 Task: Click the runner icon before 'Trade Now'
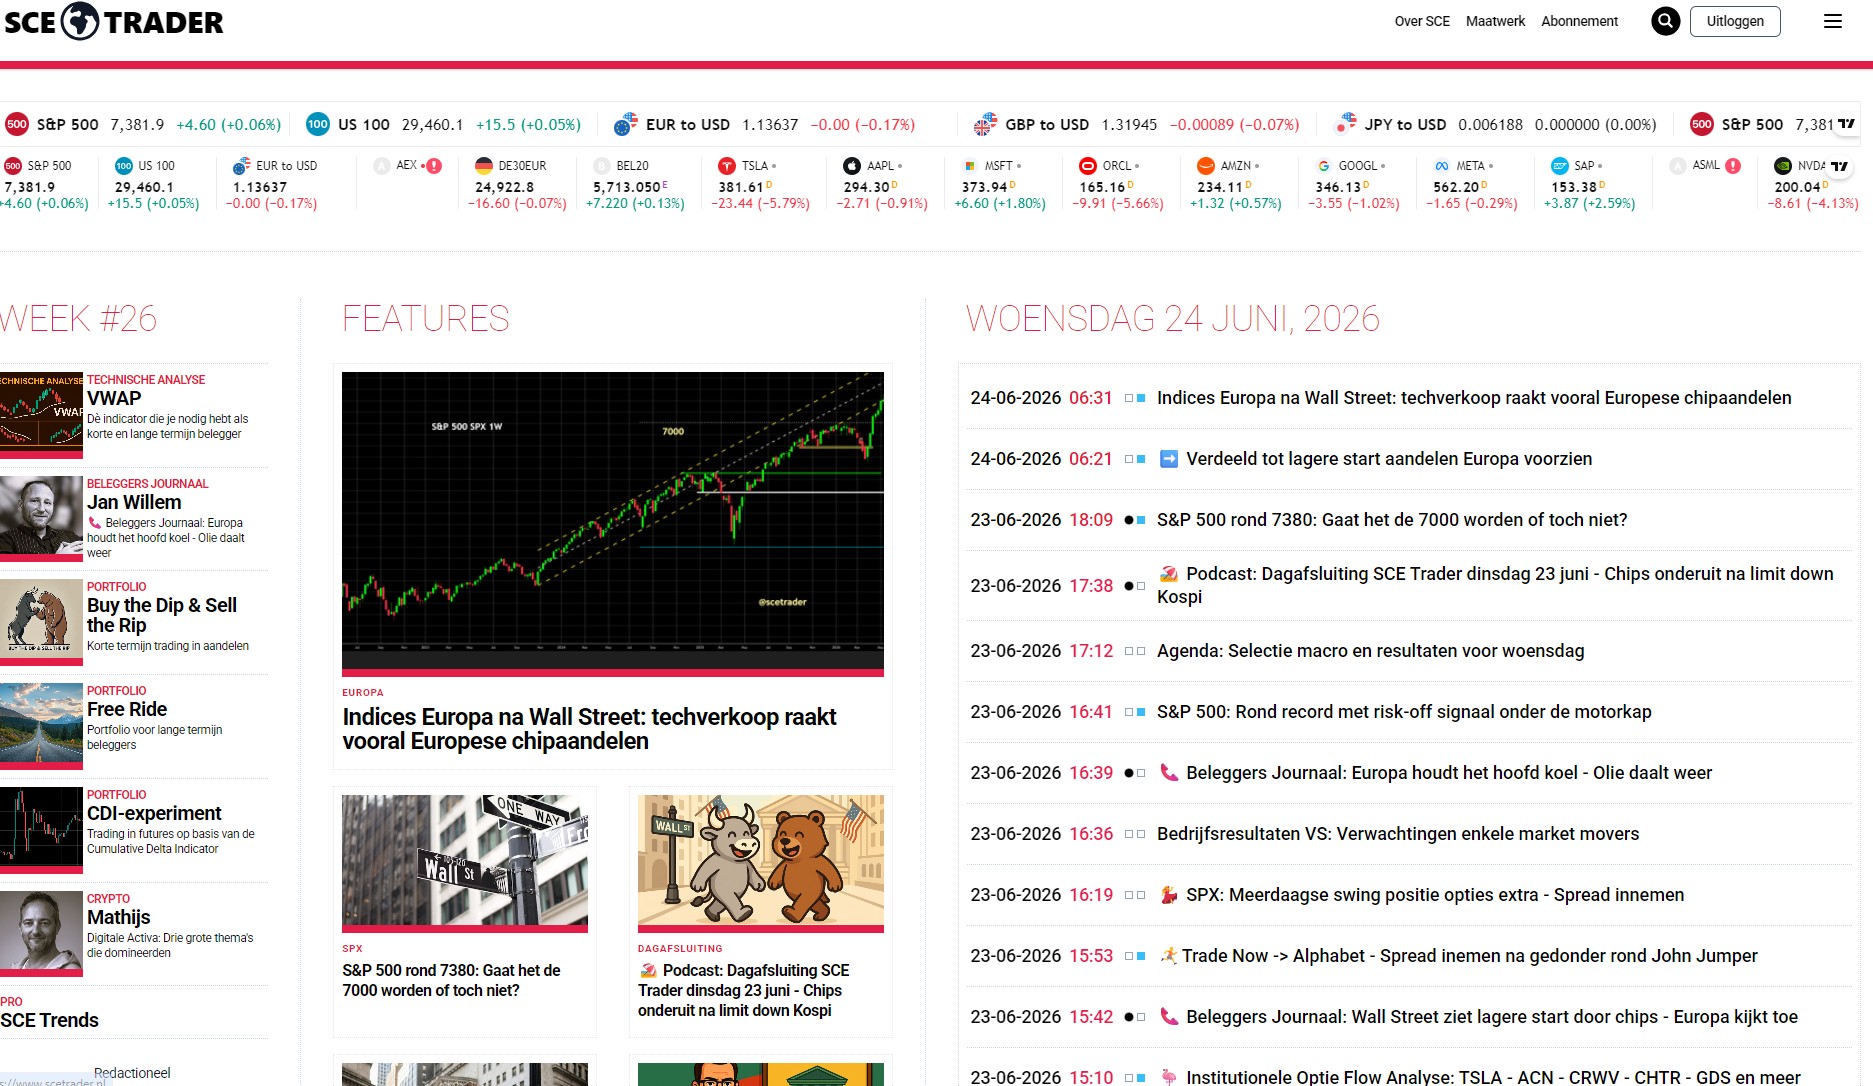click(x=1168, y=956)
